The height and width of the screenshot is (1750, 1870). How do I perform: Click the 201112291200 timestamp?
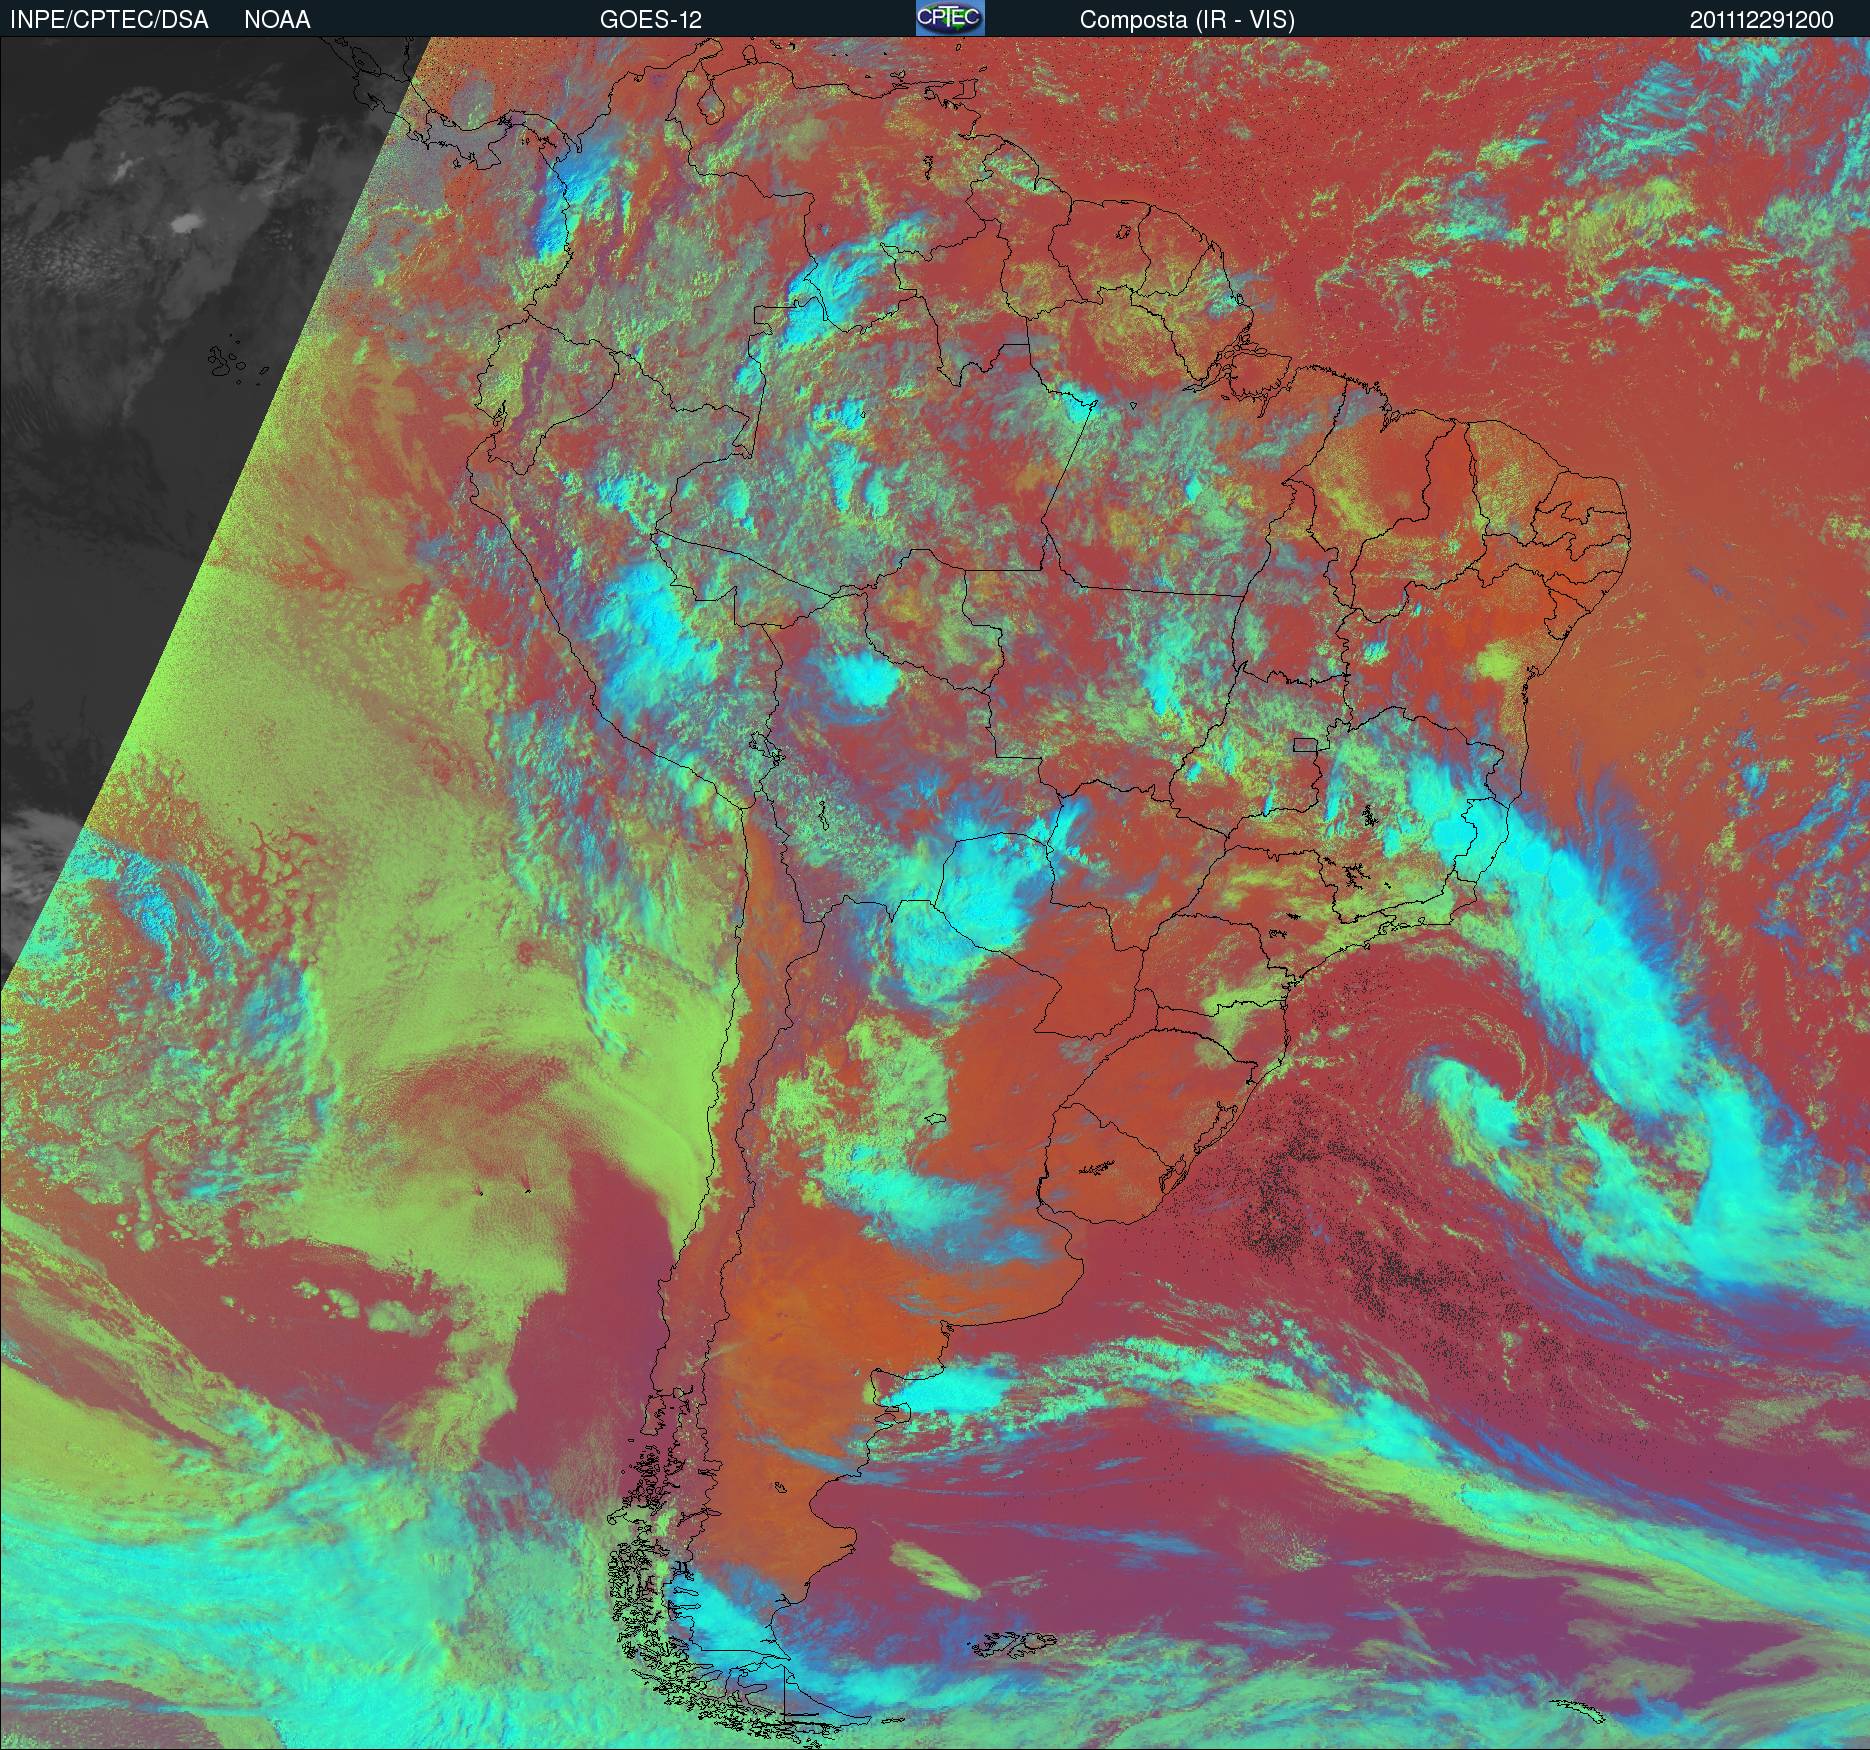click(x=1762, y=20)
